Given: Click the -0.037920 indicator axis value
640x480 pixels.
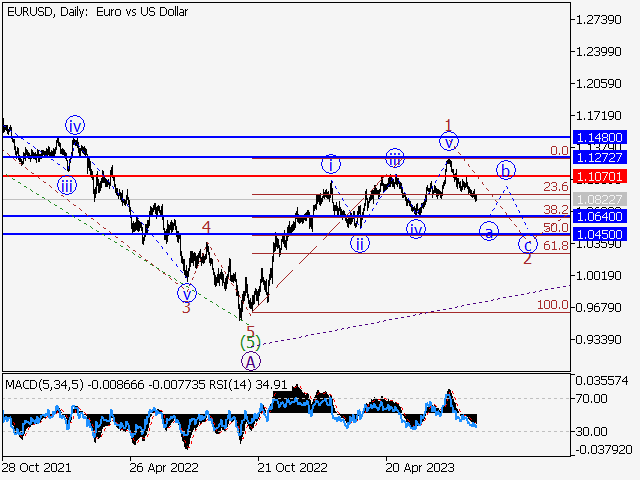Looking at the screenshot, I should [604, 450].
